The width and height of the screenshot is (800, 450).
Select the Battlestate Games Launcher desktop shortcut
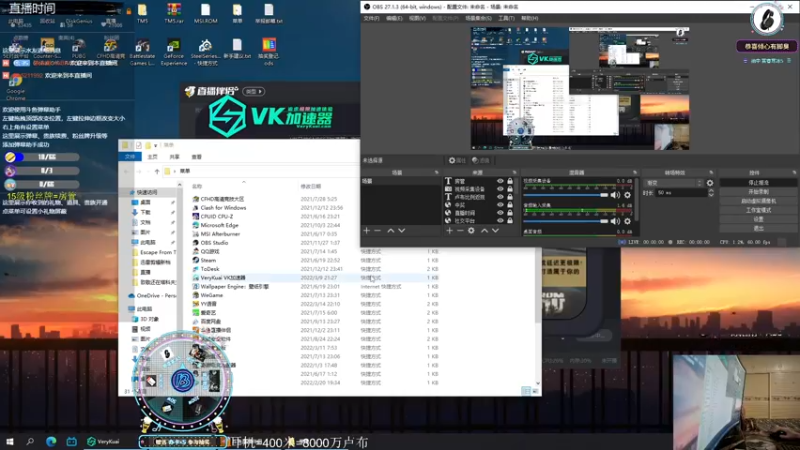click(x=142, y=52)
